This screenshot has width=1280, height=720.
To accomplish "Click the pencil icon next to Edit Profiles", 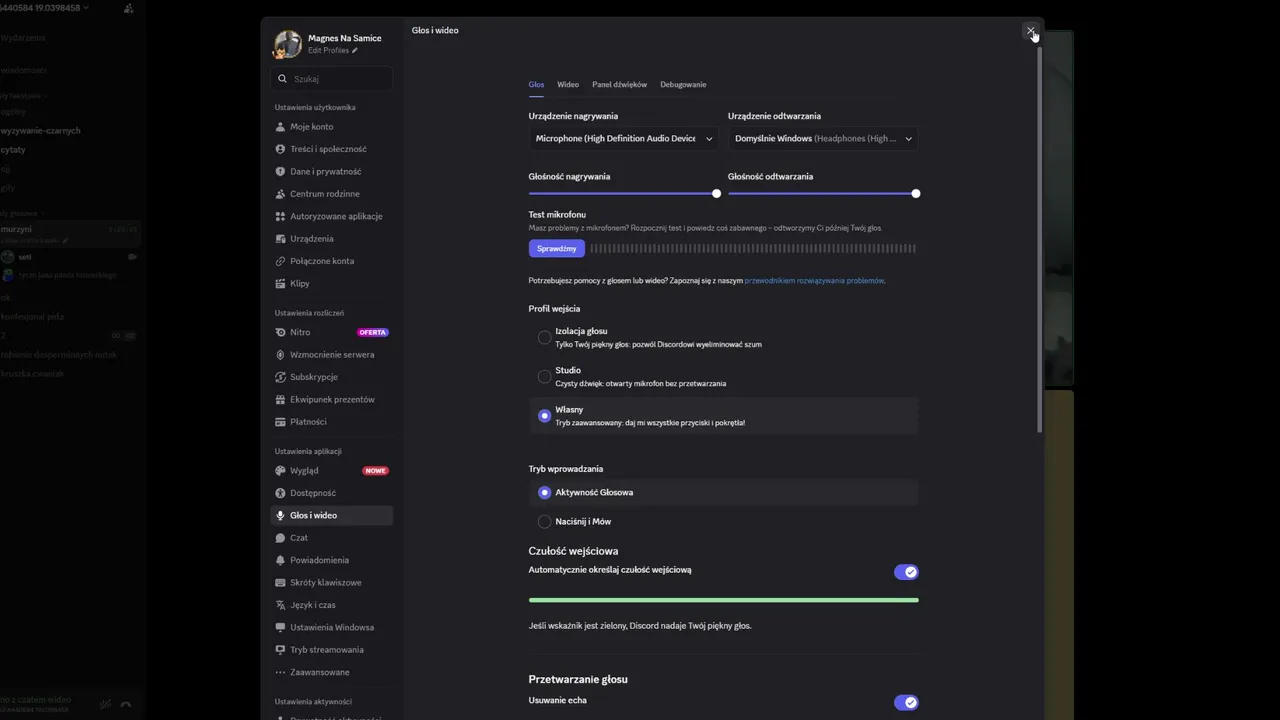I will 355,51.
